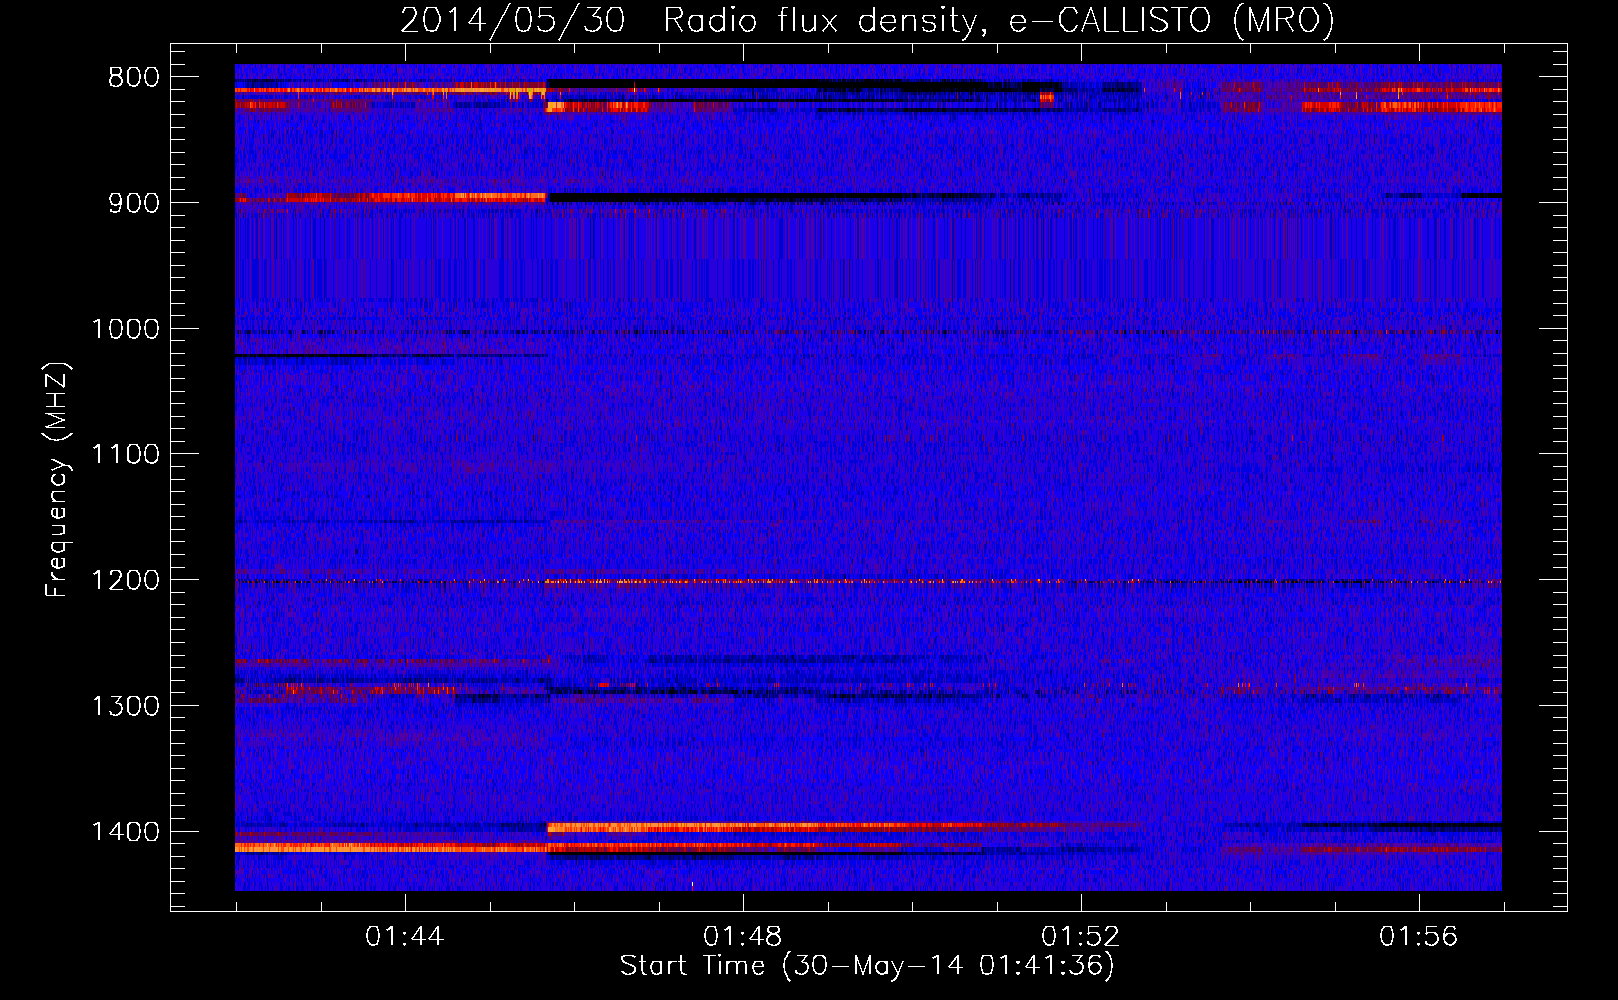Click the 1000 frequency tick label
The image size is (1618, 1000).
pos(125,329)
